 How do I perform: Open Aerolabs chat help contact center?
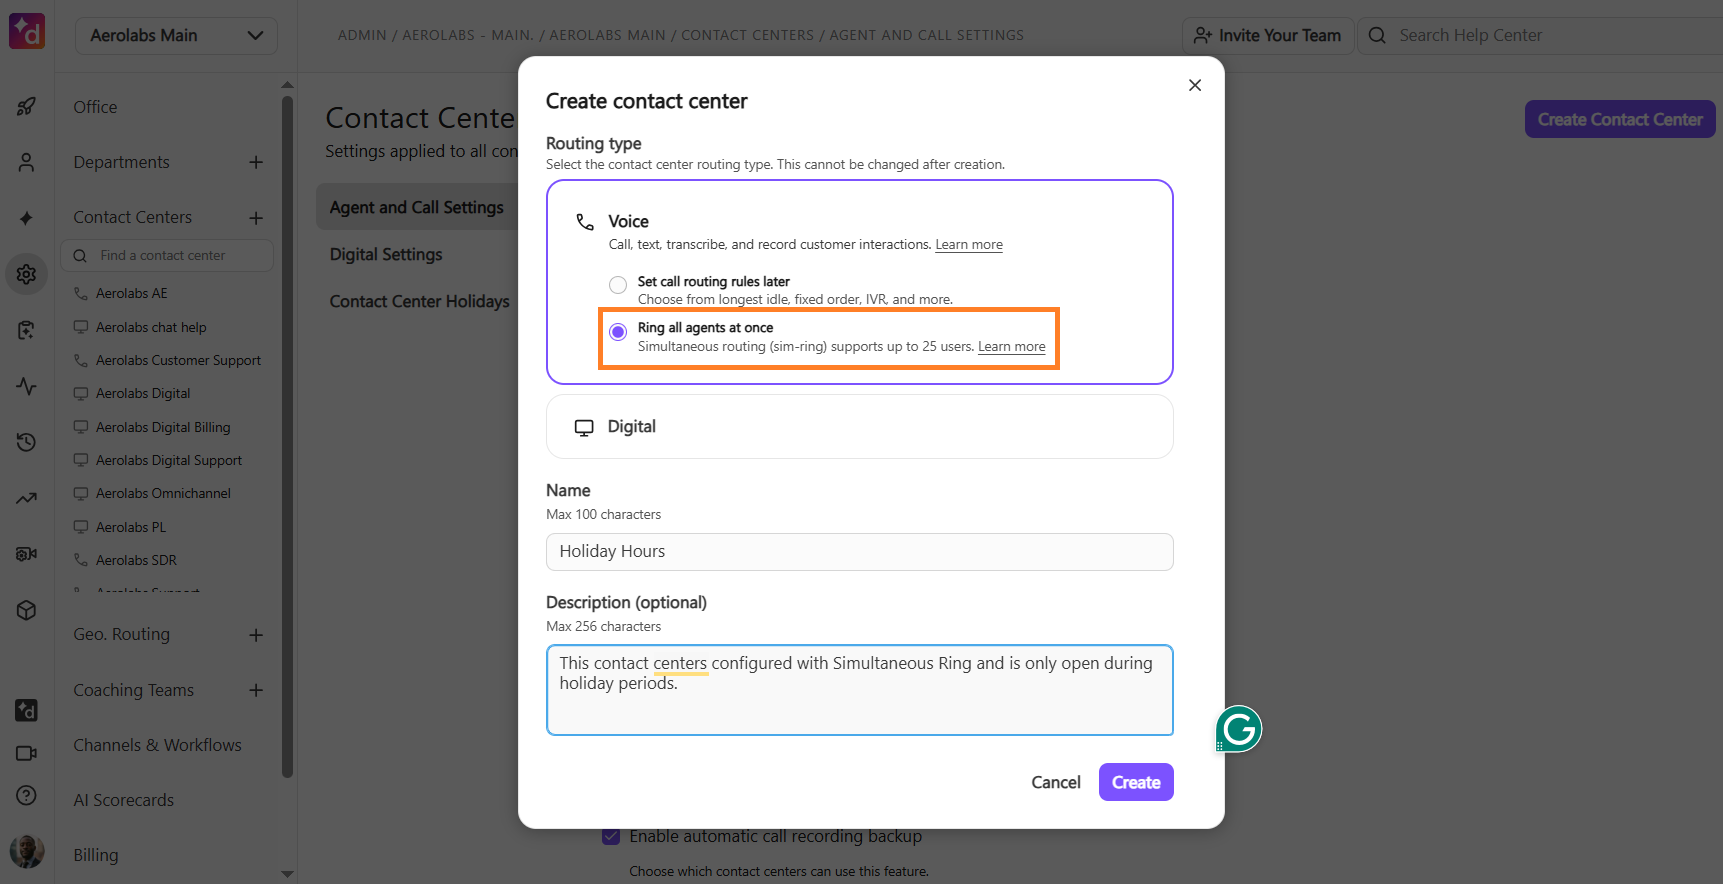[151, 327]
